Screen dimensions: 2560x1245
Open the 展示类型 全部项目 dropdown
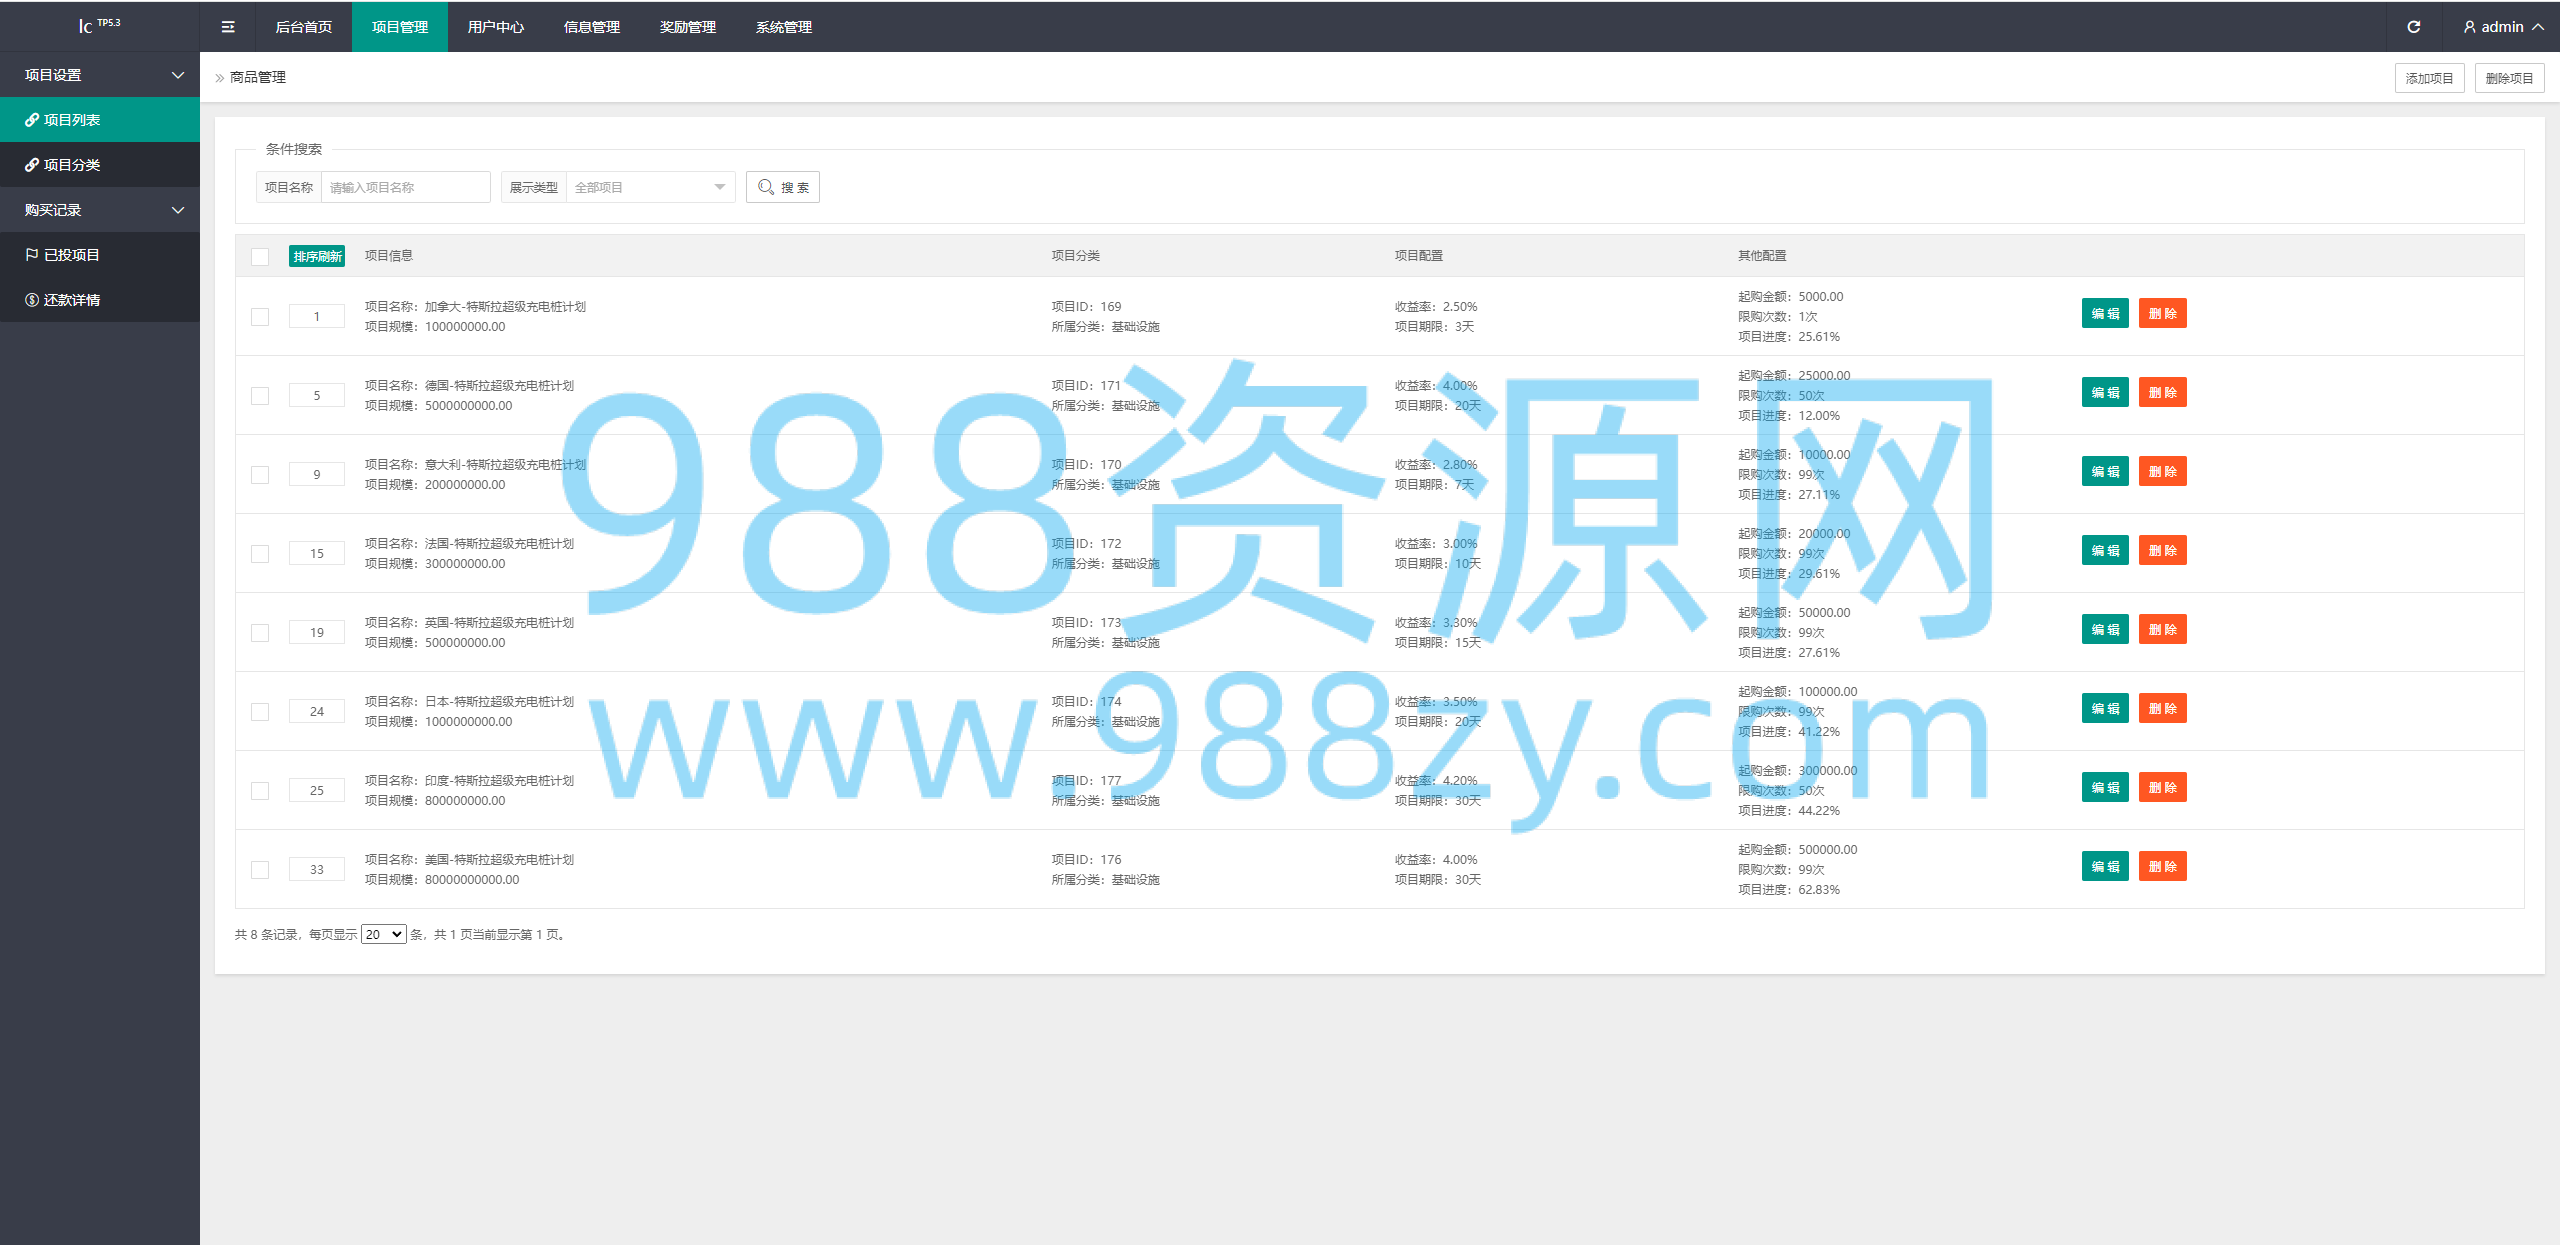pos(650,187)
